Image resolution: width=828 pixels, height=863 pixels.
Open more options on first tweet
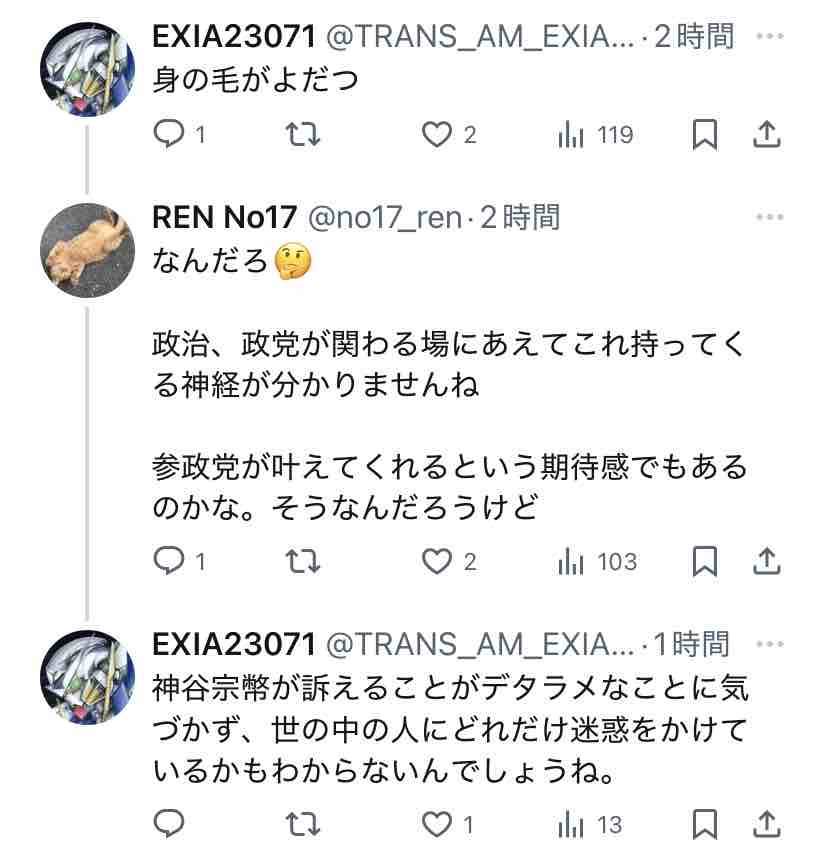[x=770, y=36]
